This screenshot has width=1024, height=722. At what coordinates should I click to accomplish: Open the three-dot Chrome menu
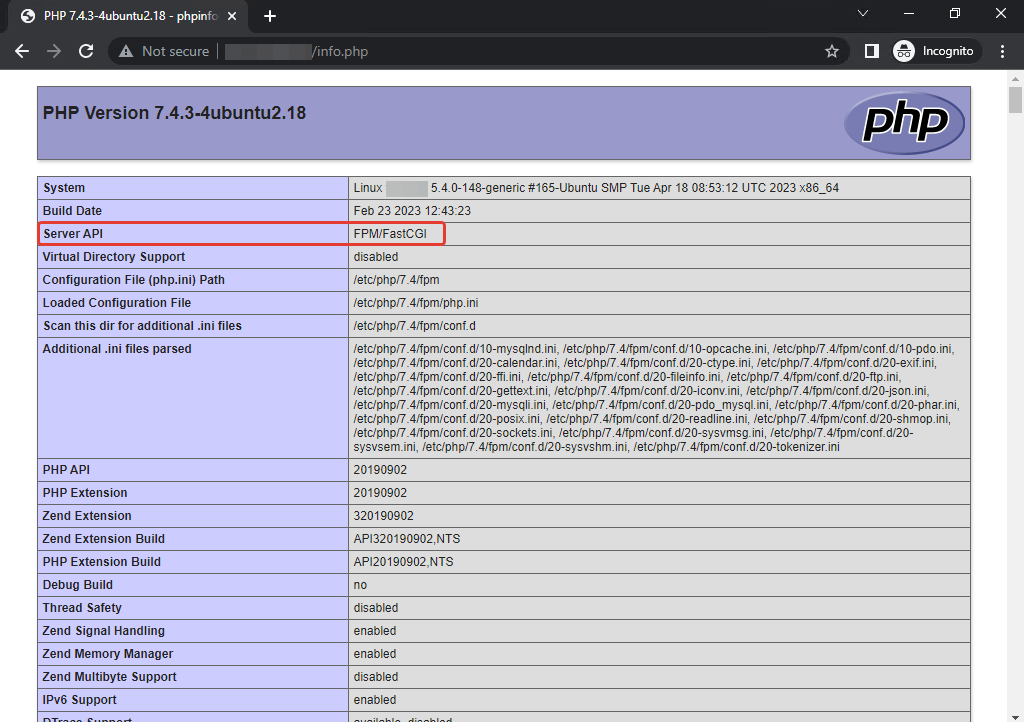point(1003,50)
